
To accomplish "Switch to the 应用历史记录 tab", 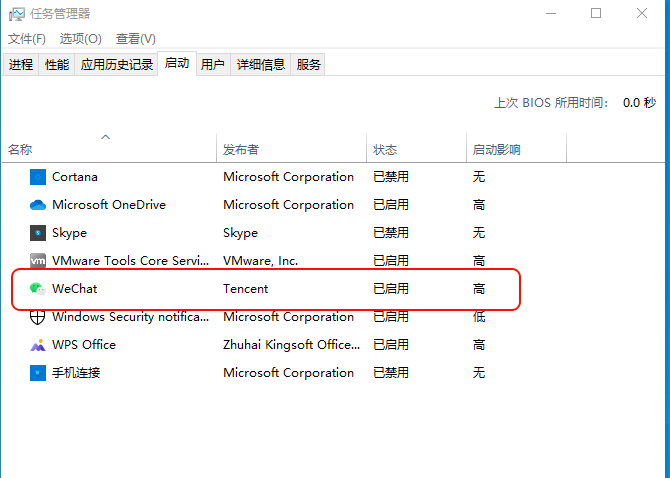I will pos(117,65).
